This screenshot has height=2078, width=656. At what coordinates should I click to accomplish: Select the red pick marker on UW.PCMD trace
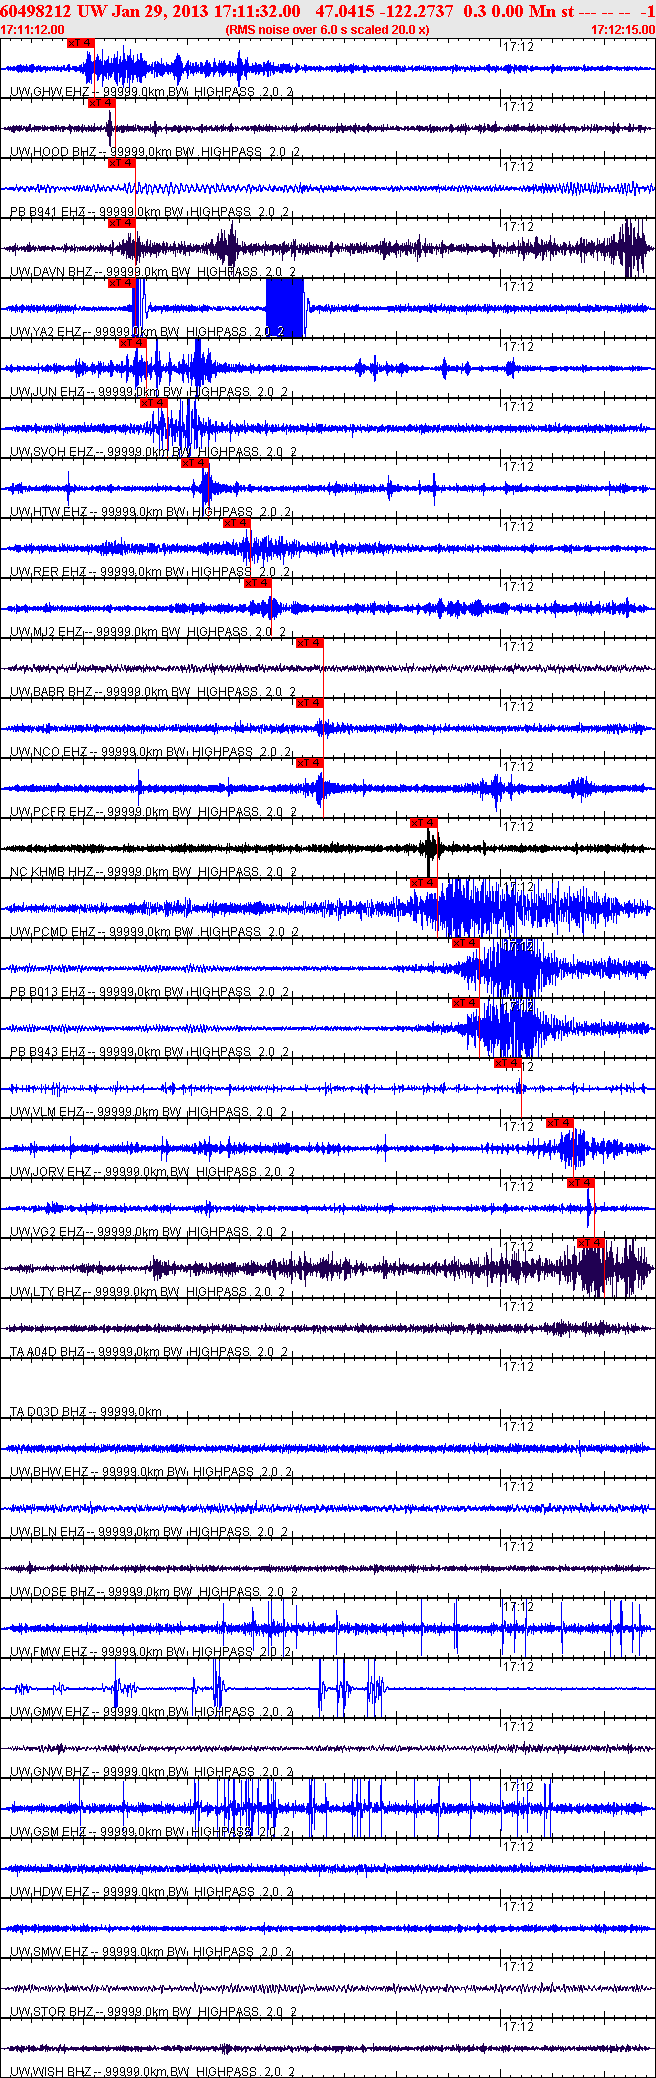point(423,883)
